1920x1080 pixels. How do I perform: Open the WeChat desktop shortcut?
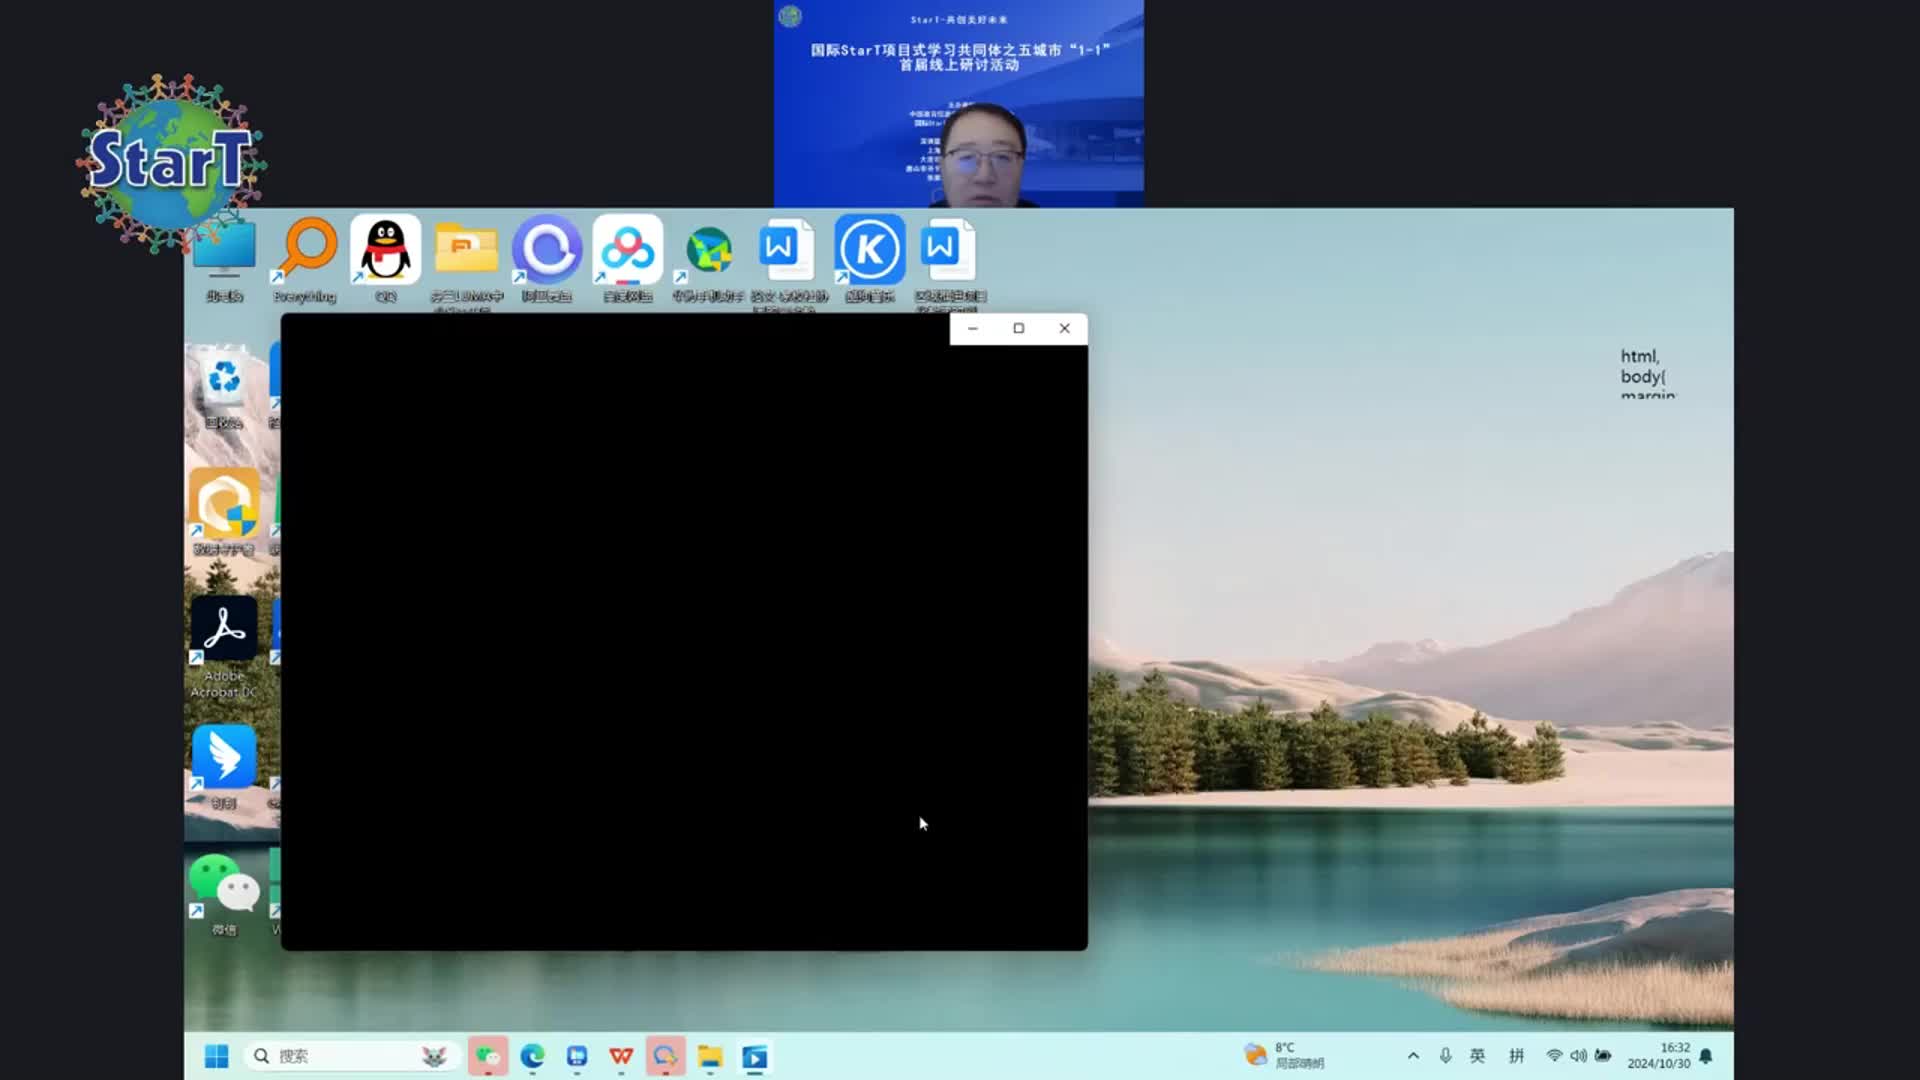224,884
